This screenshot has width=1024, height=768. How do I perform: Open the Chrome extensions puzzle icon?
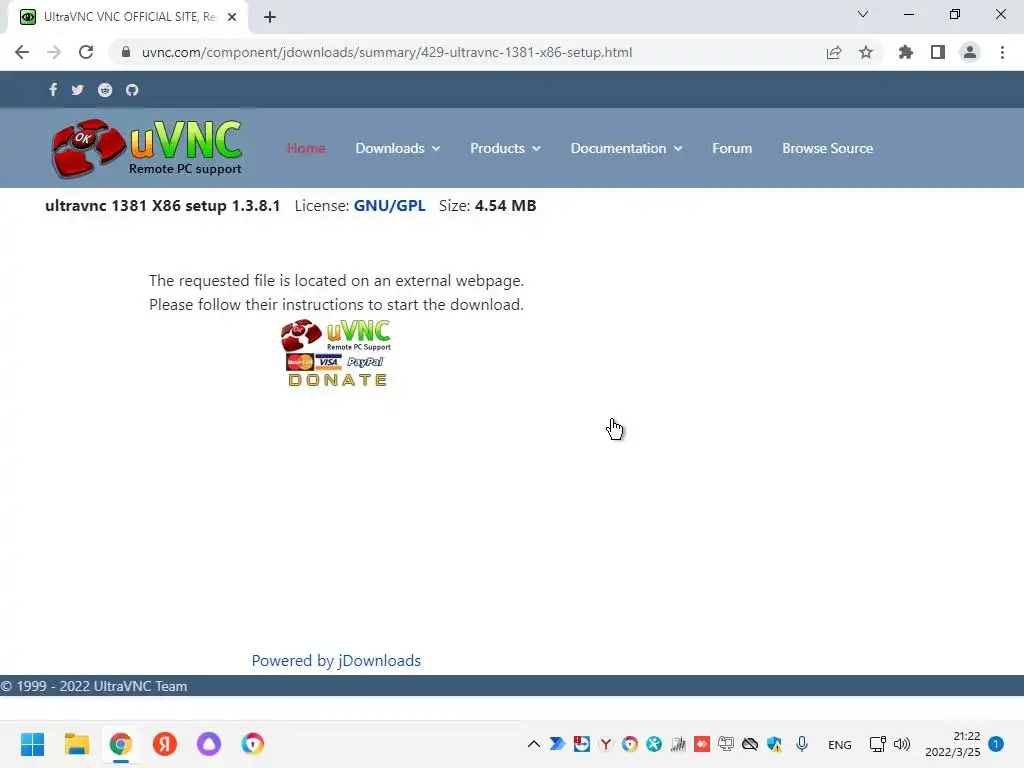coord(906,52)
